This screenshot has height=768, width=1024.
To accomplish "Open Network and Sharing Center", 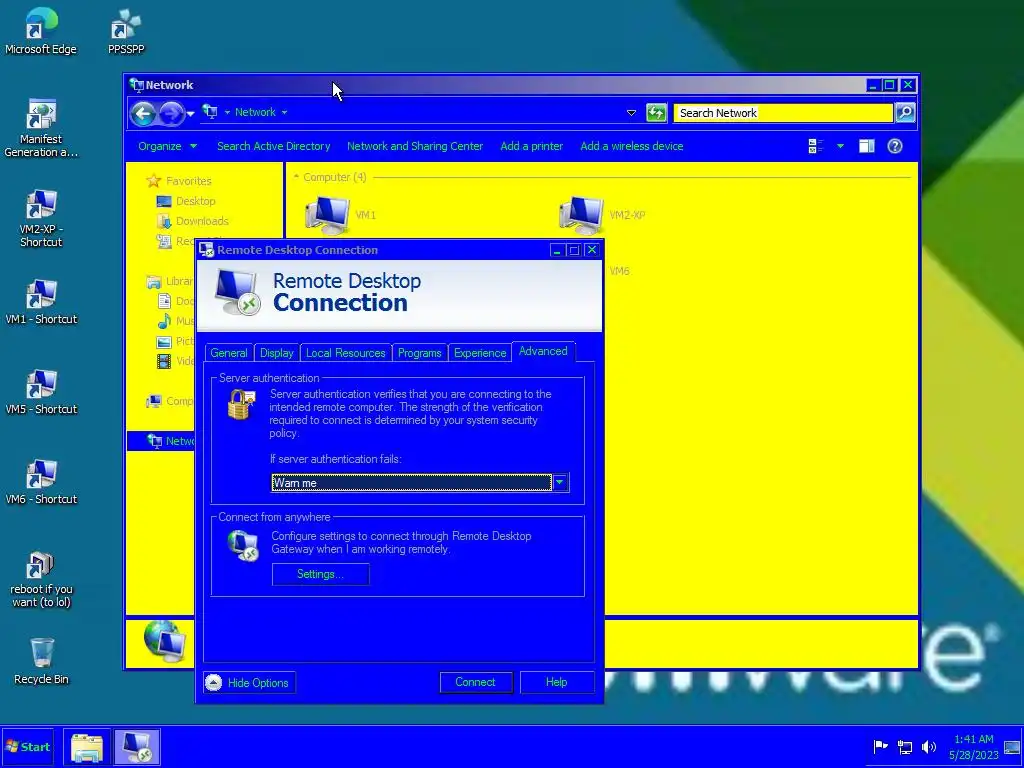I will click(415, 146).
